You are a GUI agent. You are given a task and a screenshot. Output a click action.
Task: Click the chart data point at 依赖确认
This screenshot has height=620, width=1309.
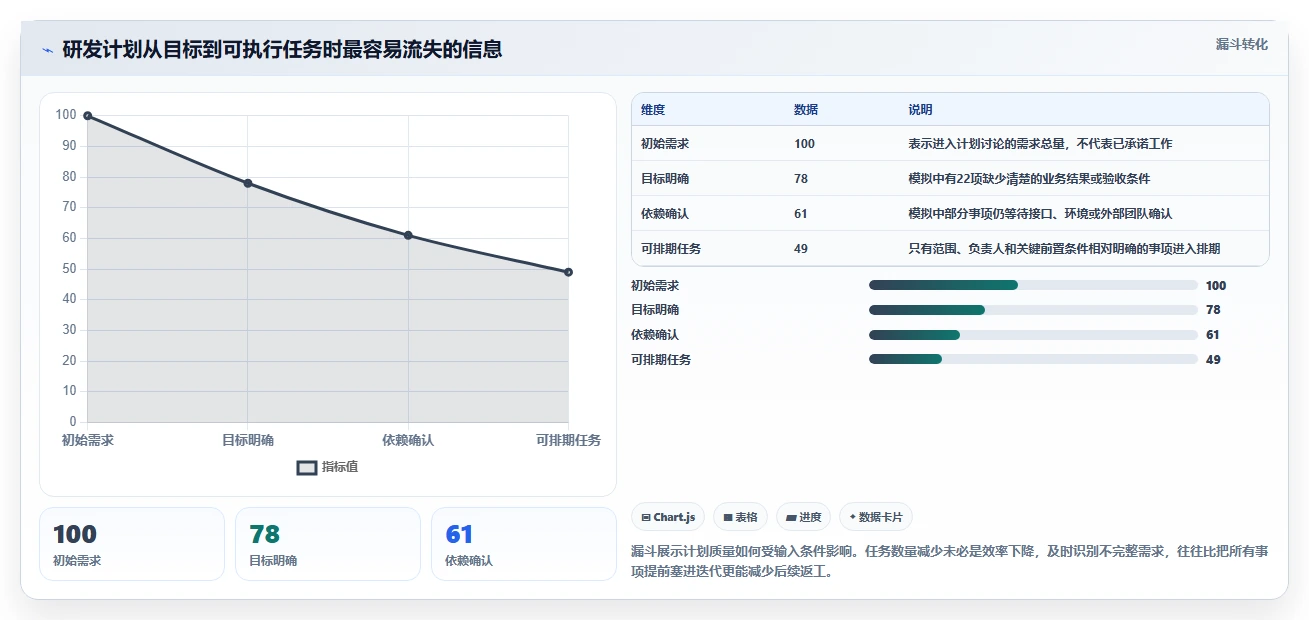tap(408, 235)
